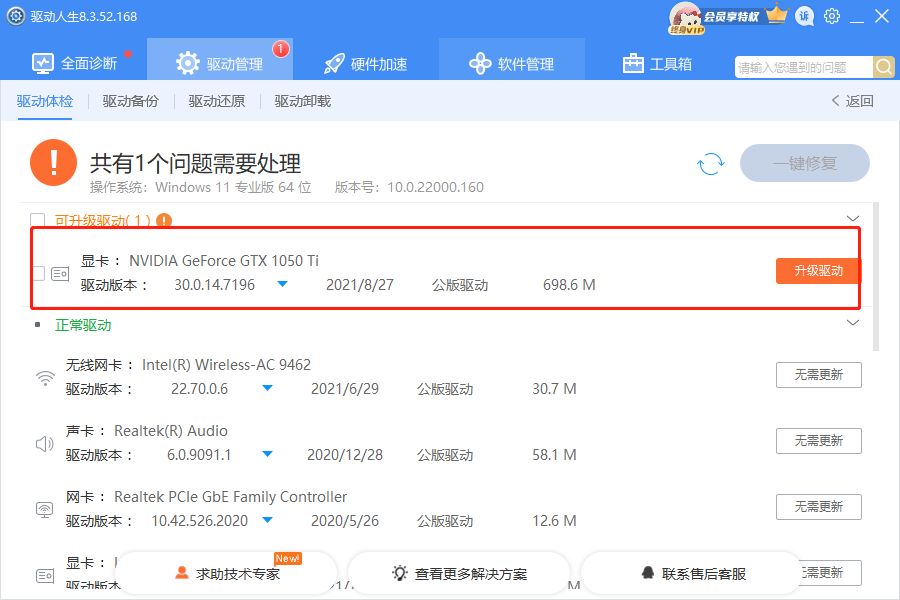The width and height of the screenshot is (900, 600).
Task: Click the 正常驱动 section heading
Action: coord(83,325)
